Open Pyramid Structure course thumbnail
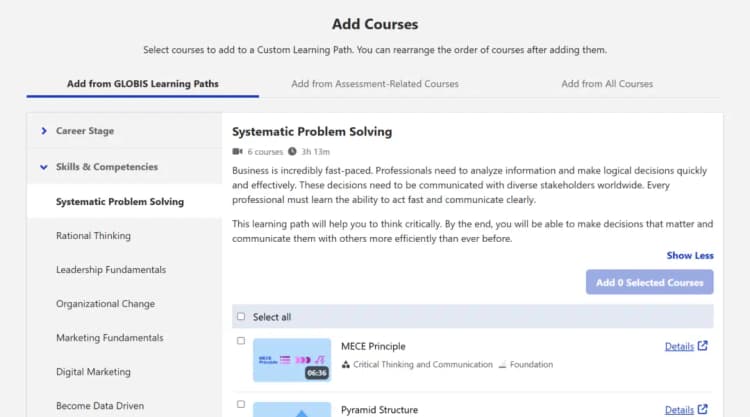This screenshot has width=750, height=417. click(292, 409)
